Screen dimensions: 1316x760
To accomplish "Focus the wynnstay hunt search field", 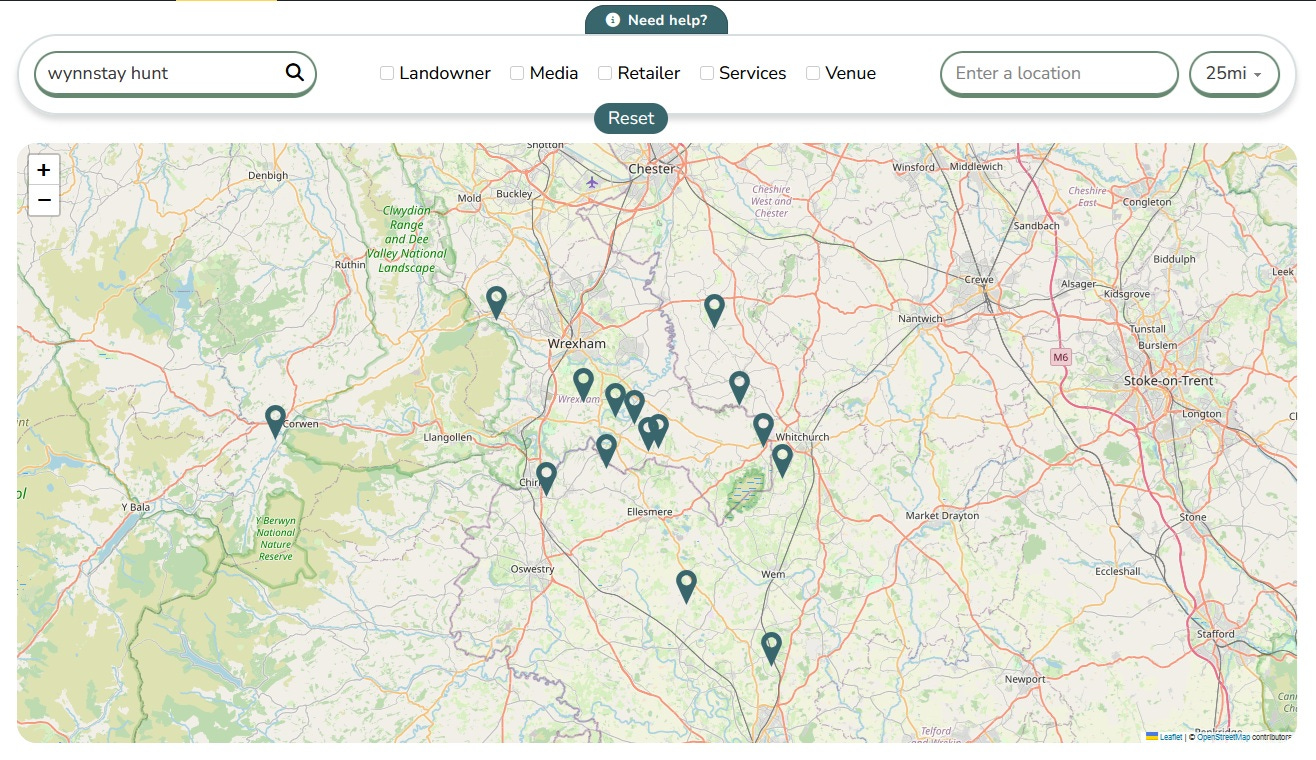I will (x=175, y=73).
